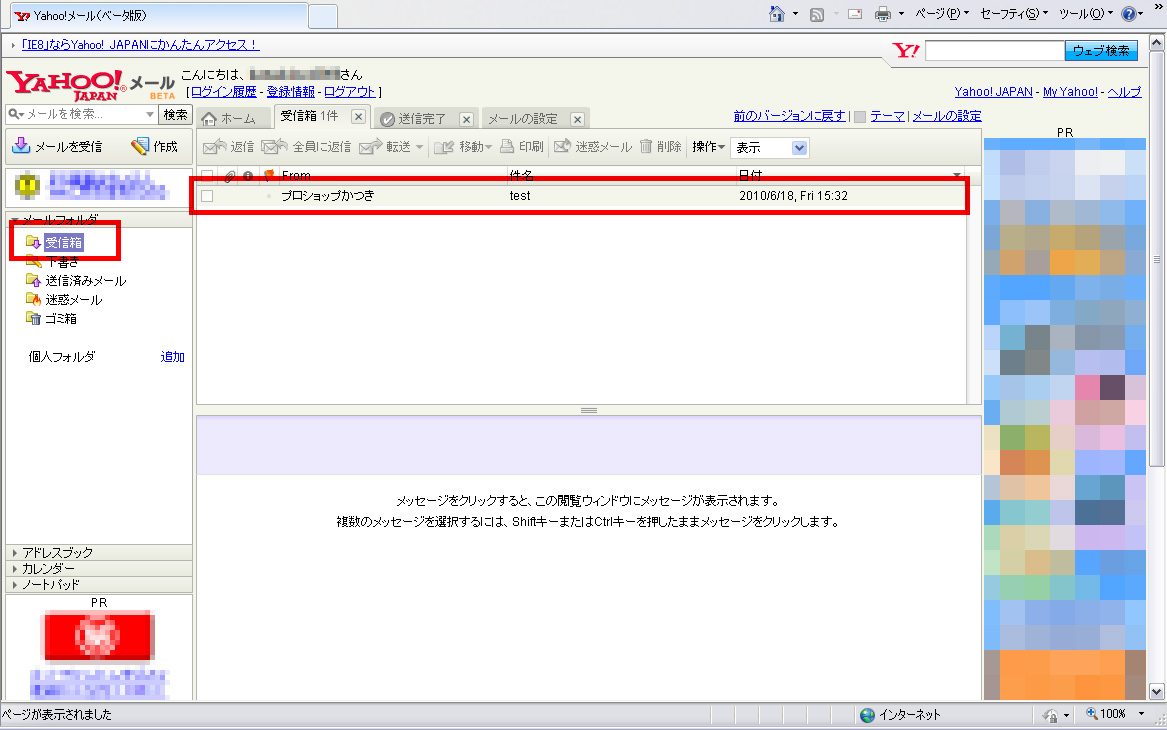The height and width of the screenshot is (730, 1167).
Task: Expand the アドレスブック section
Action: [x=15, y=553]
